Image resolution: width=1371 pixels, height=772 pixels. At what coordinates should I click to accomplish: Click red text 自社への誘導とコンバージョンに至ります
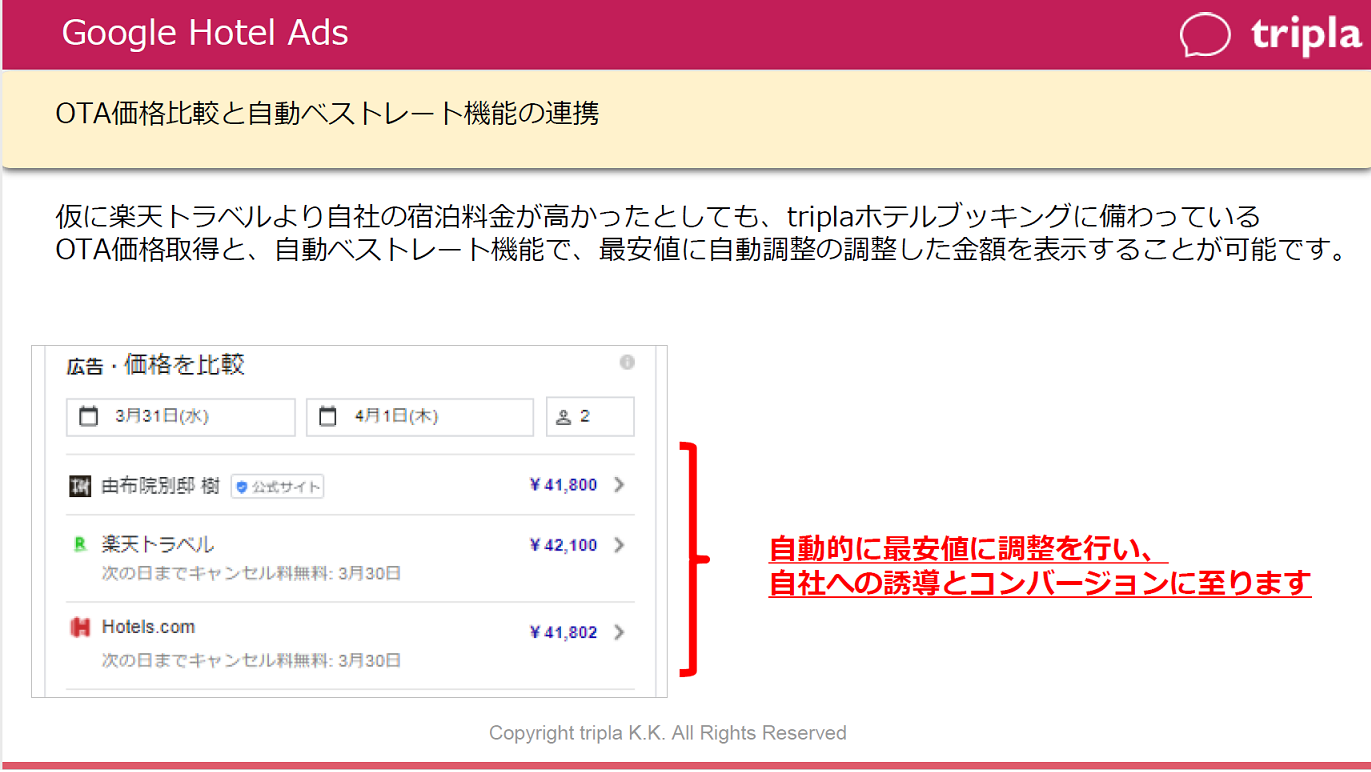pos(1040,582)
